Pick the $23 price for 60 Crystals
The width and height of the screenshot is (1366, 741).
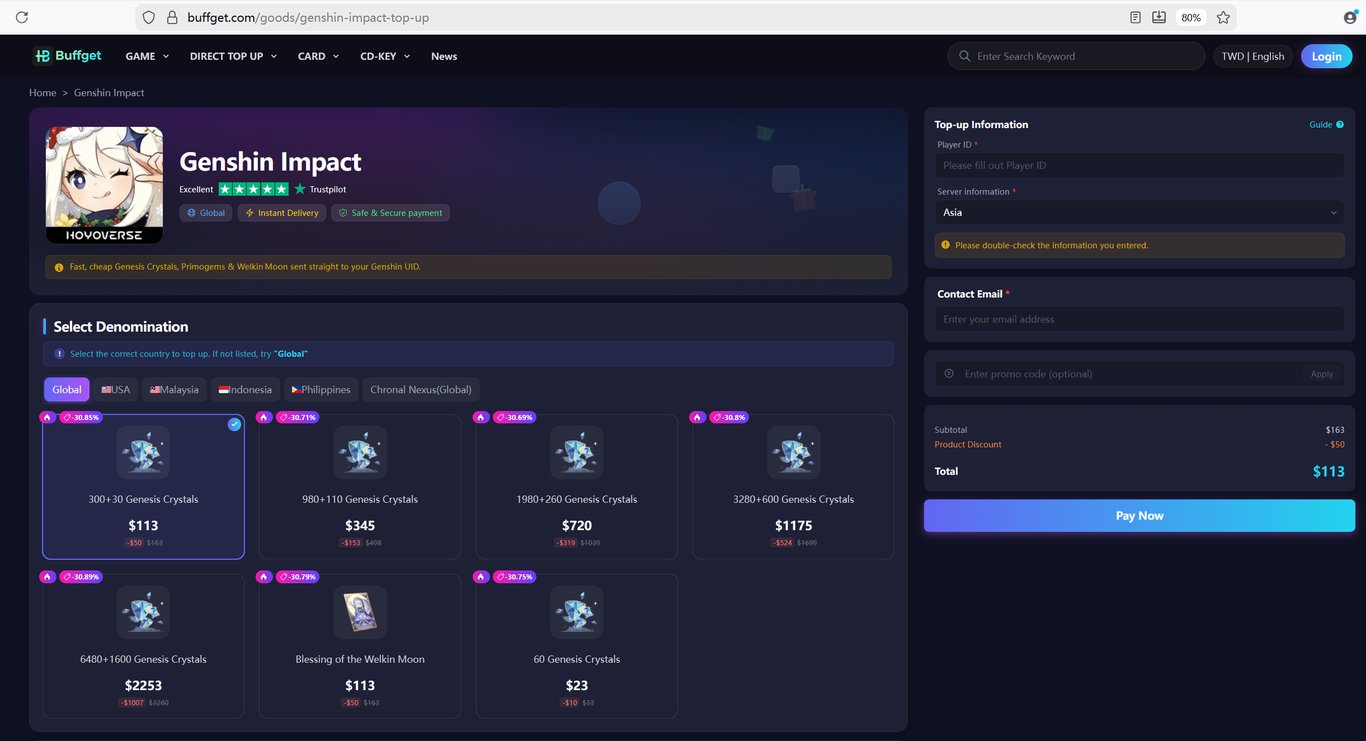577,686
